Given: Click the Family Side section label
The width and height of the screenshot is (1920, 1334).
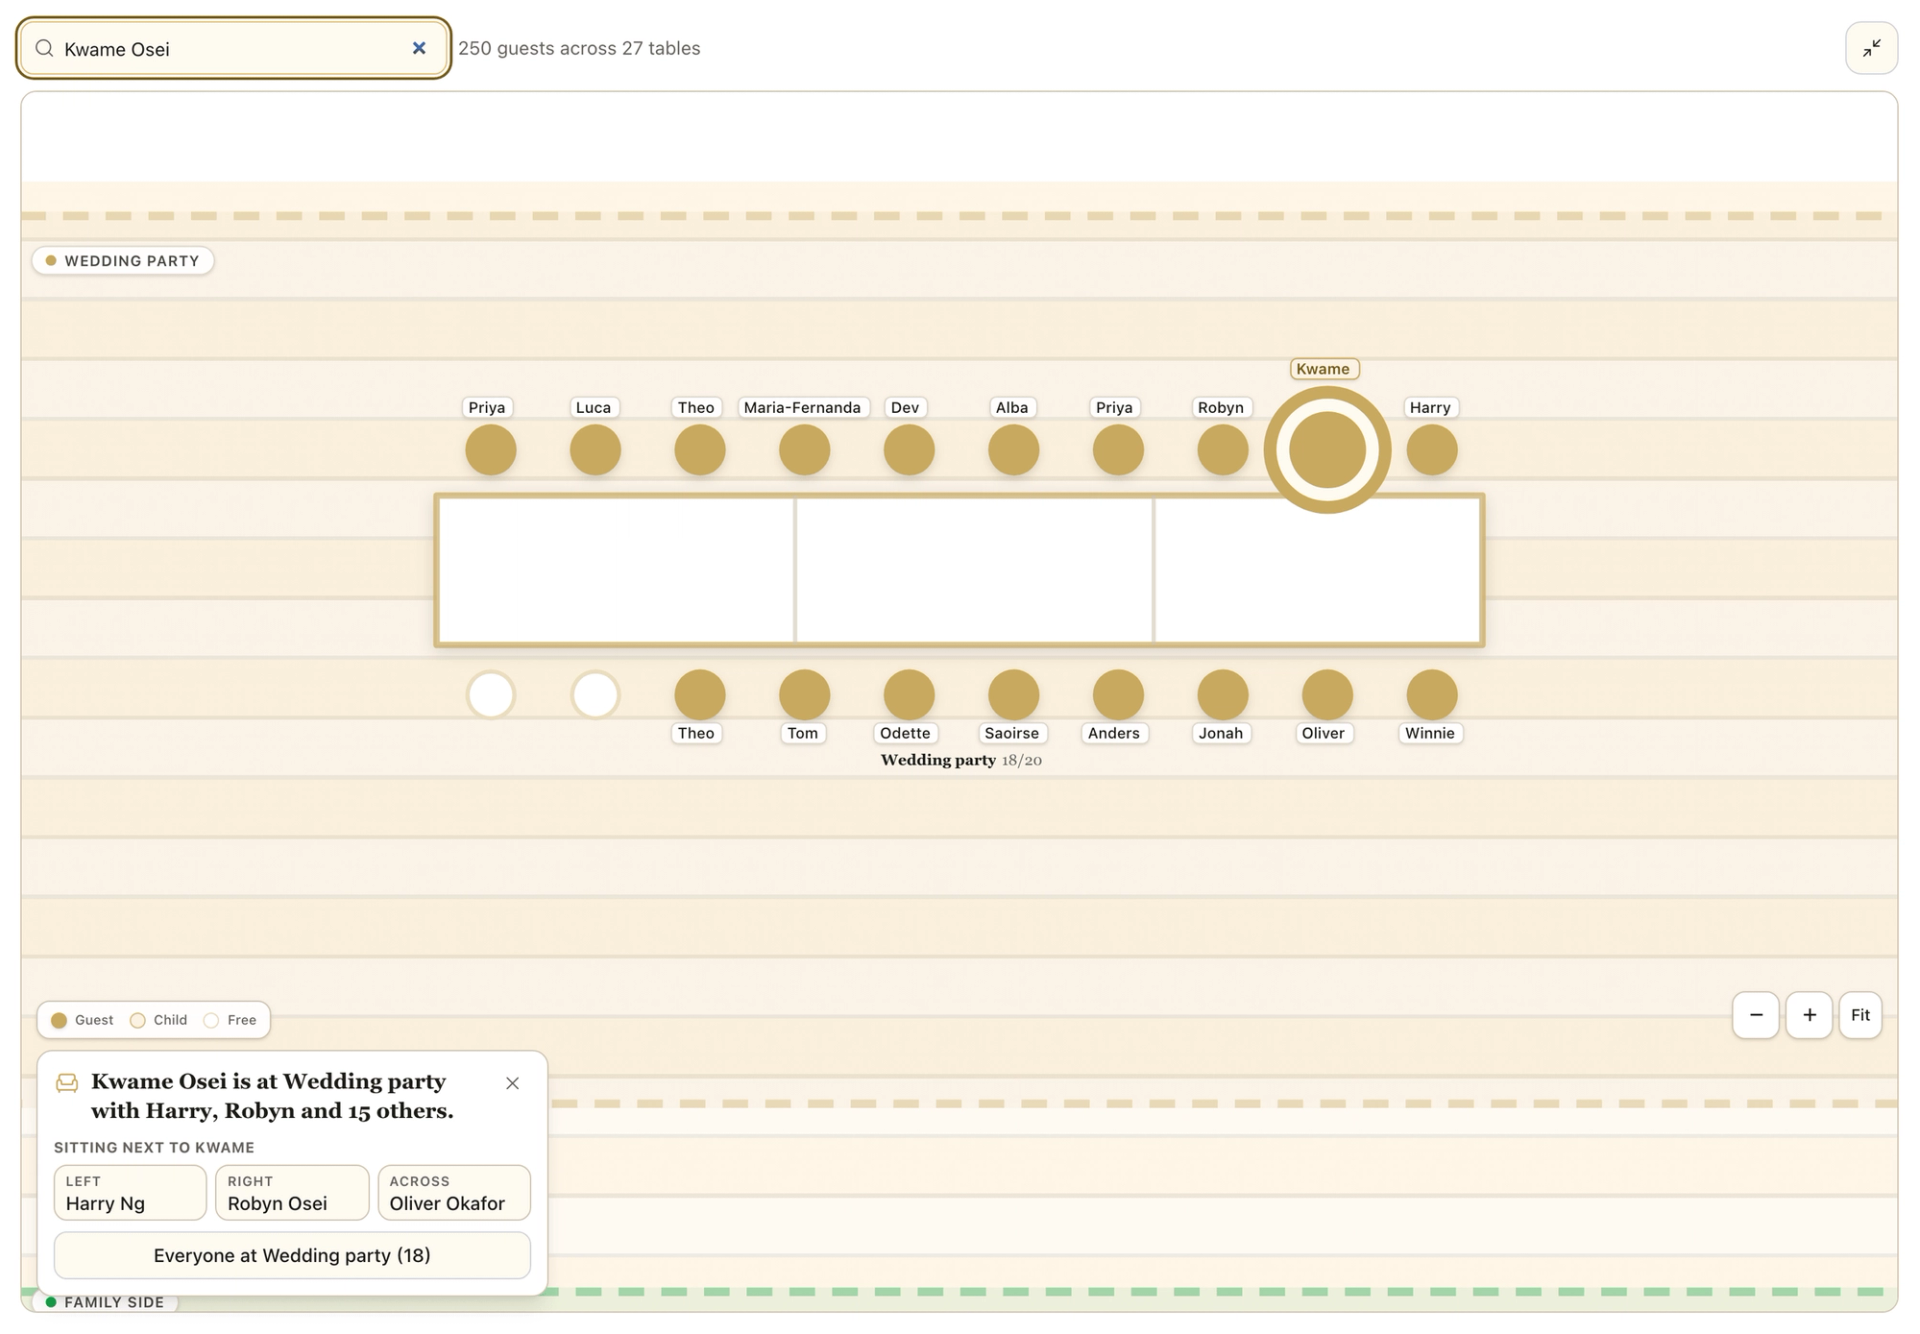Looking at the screenshot, I should pyautogui.click(x=106, y=1302).
